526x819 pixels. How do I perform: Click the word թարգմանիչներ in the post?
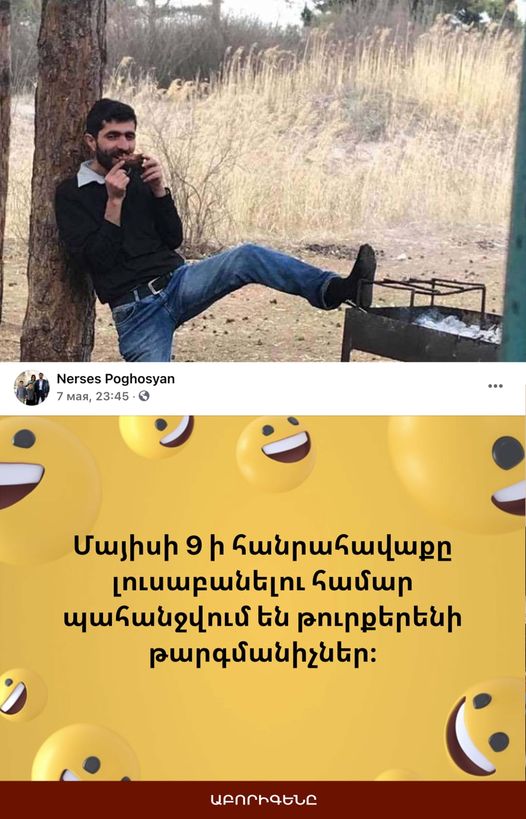263,654
